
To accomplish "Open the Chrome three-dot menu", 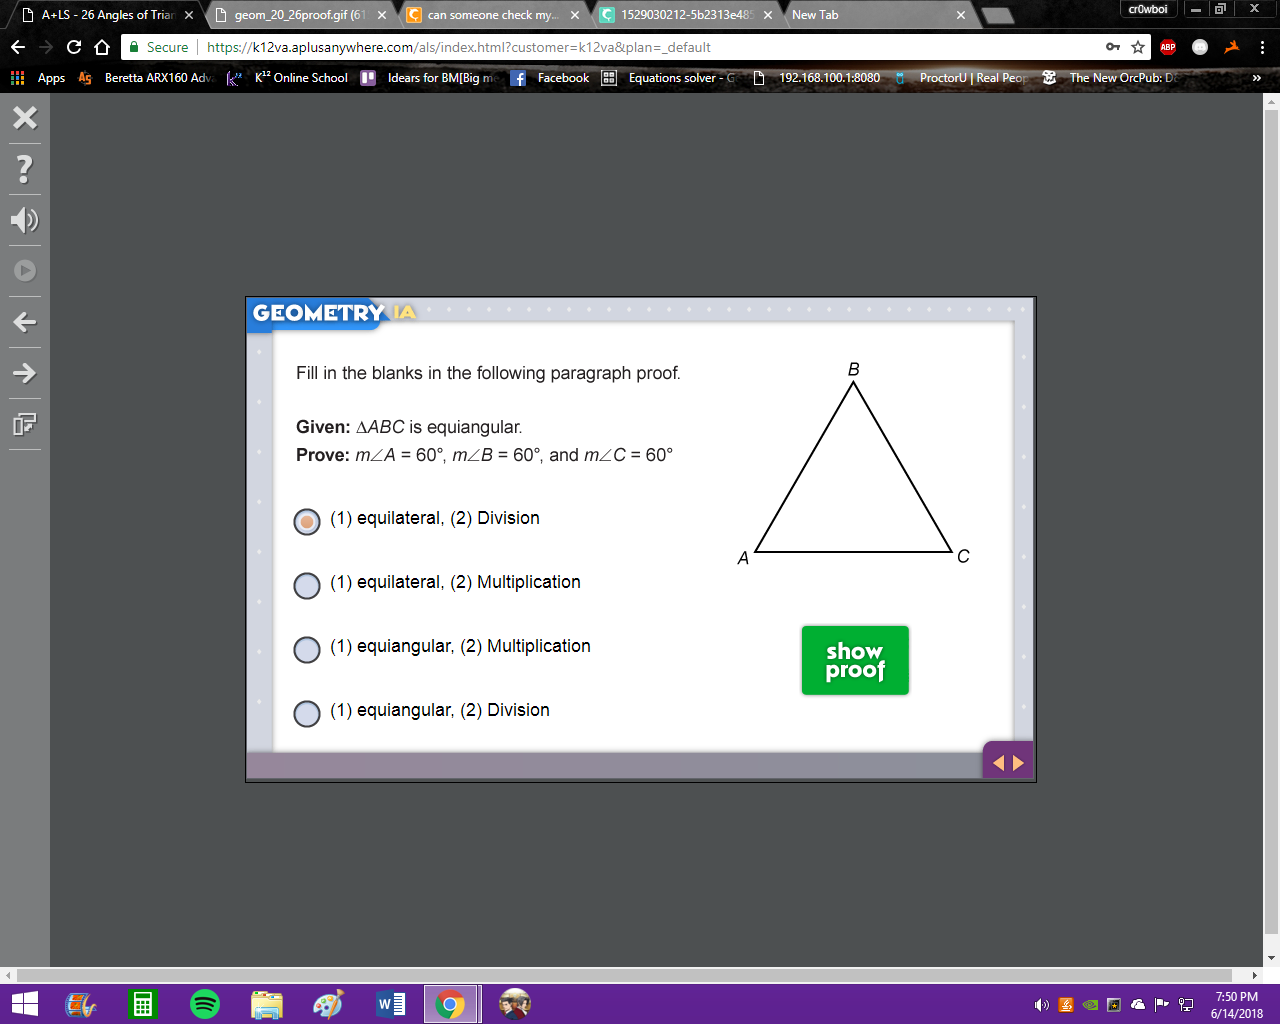I will click(1262, 47).
